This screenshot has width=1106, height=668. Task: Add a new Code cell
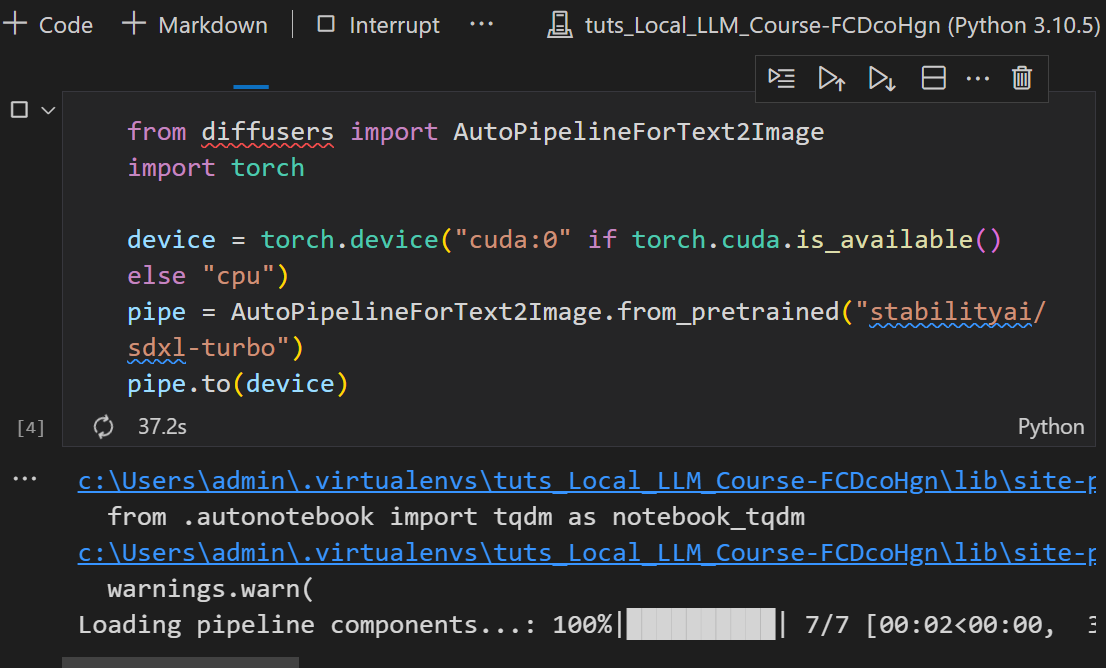pyautogui.click(x=48, y=25)
